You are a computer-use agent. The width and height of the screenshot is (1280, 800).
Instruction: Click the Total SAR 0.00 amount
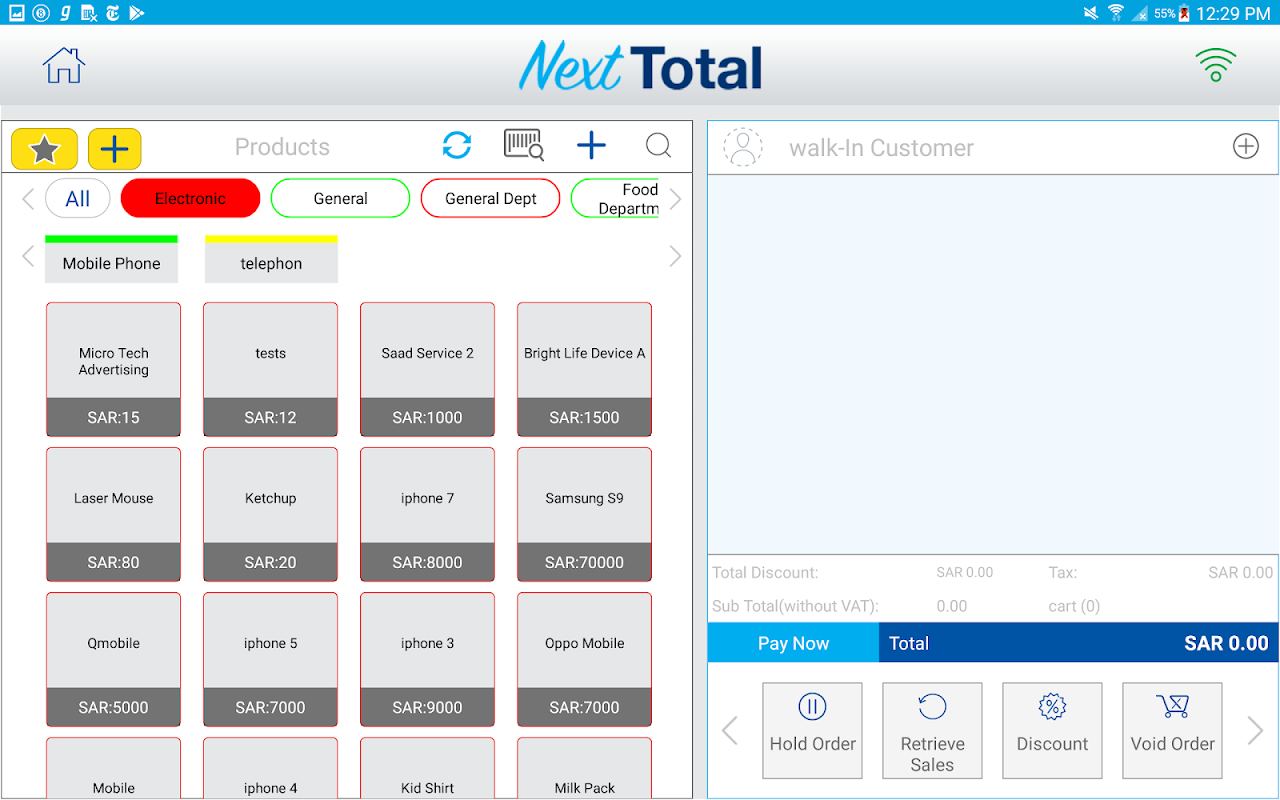point(1226,643)
